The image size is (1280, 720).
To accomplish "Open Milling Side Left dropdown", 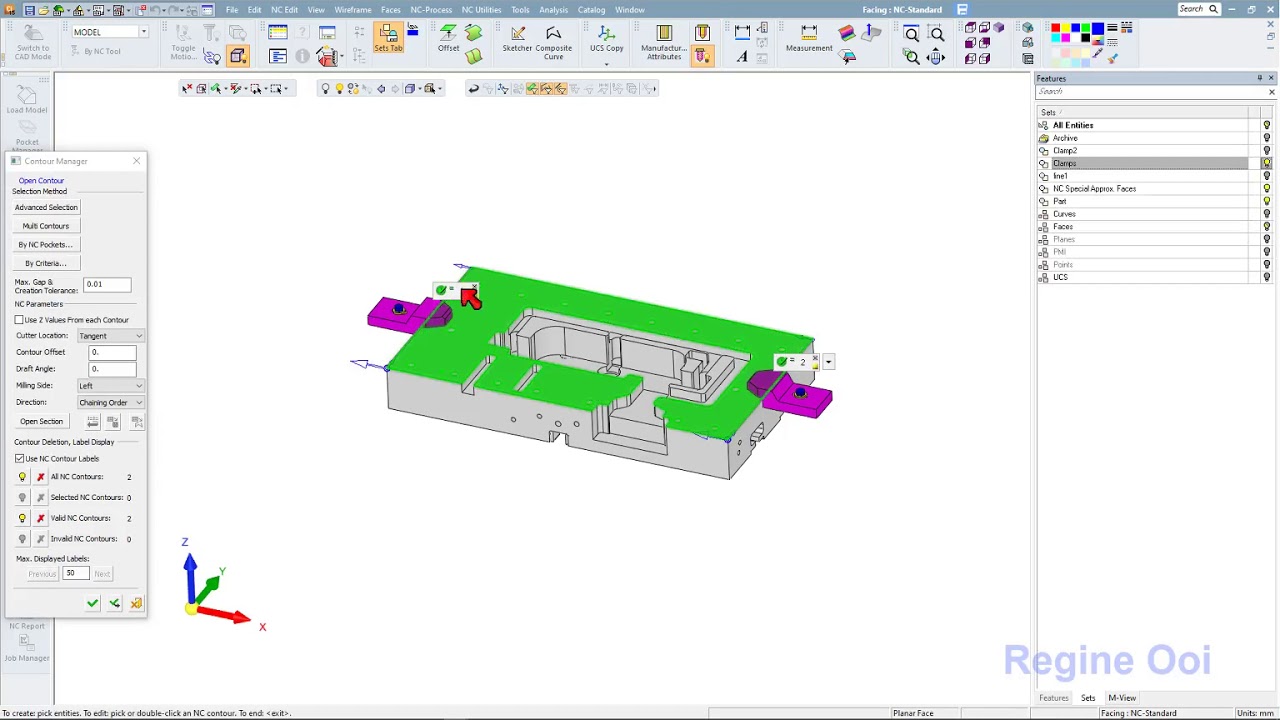I will point(111,385).
